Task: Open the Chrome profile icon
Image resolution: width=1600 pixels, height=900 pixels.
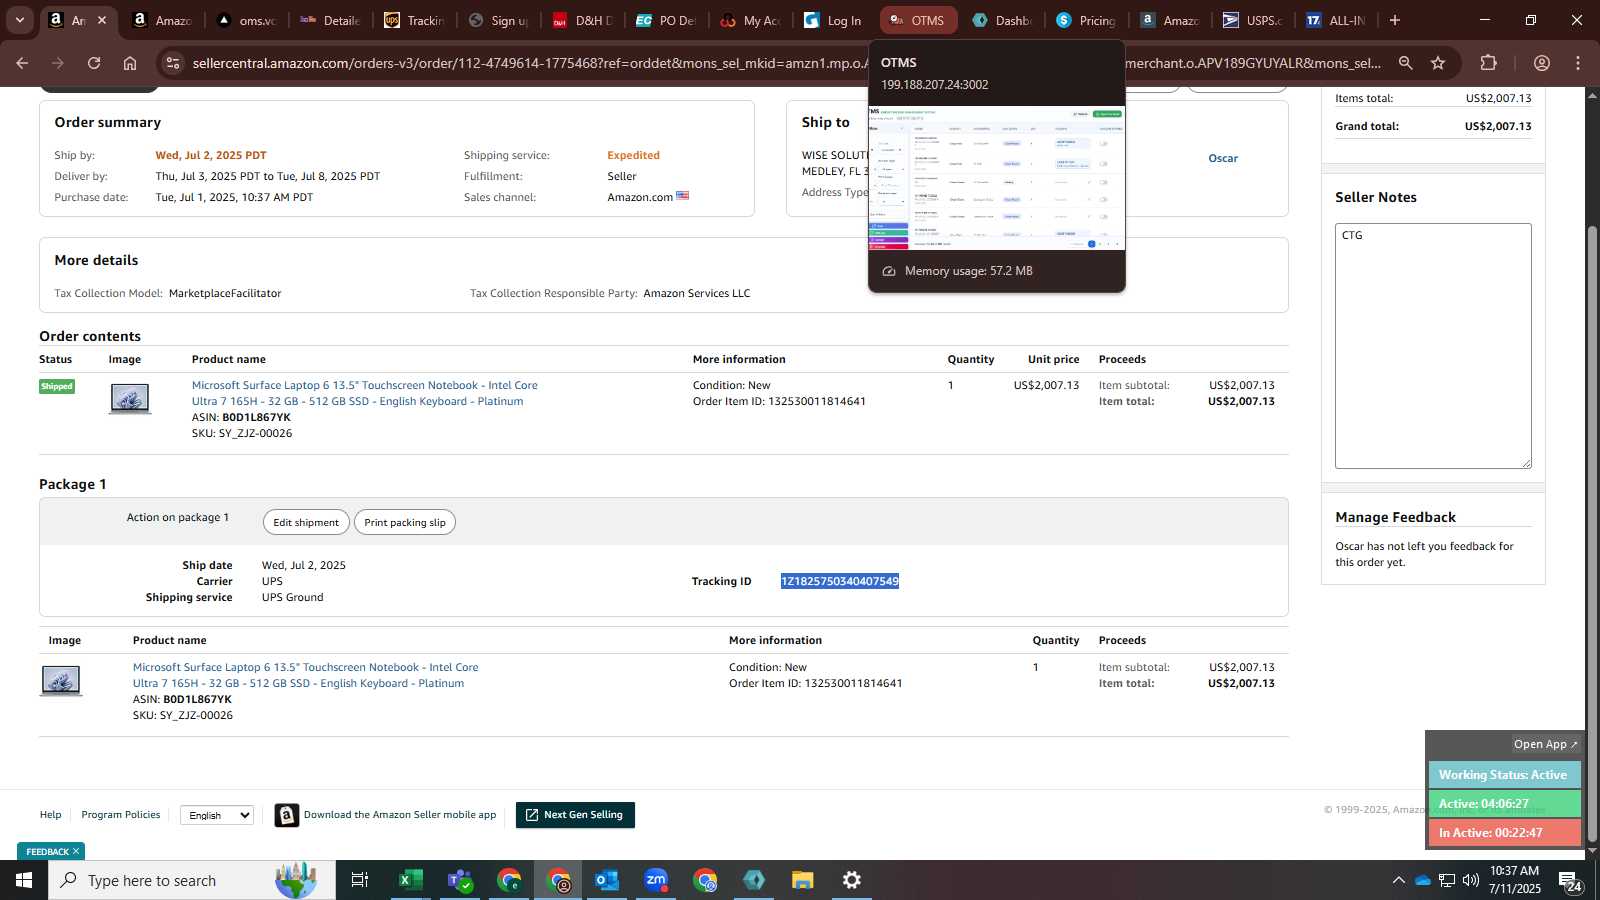Action: 1542,63
